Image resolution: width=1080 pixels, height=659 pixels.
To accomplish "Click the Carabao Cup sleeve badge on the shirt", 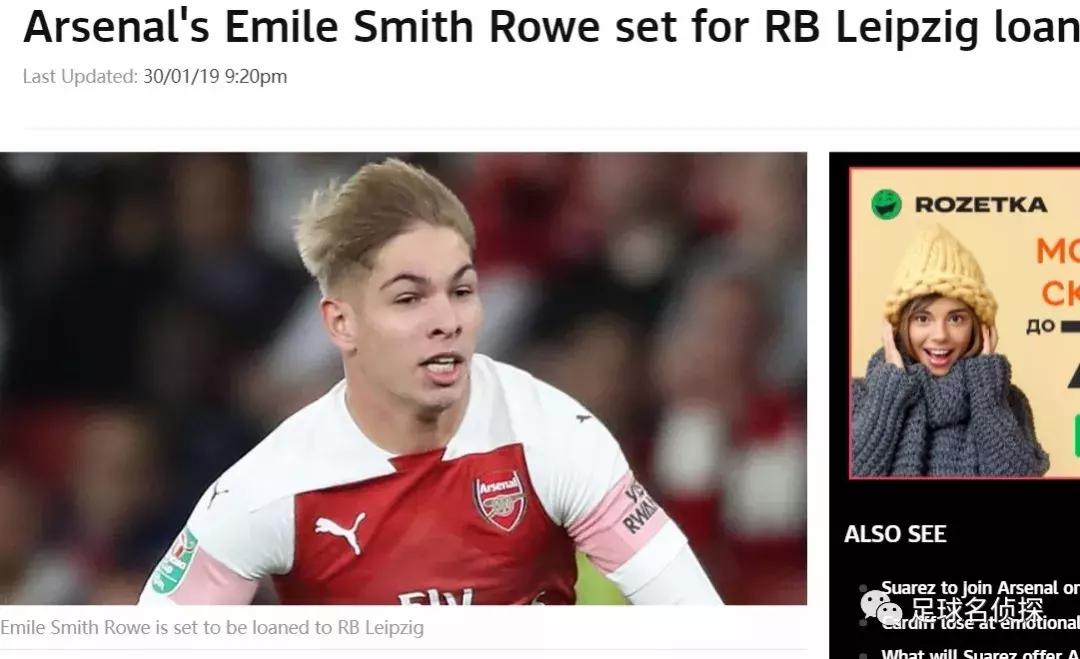I will coord(175,561).
